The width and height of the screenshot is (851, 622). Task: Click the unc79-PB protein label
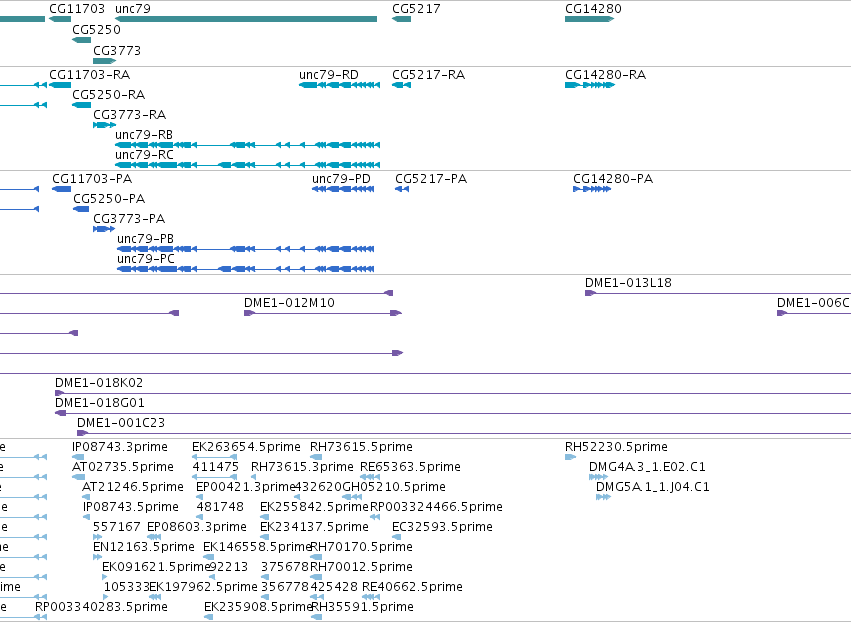coord(145,238)
